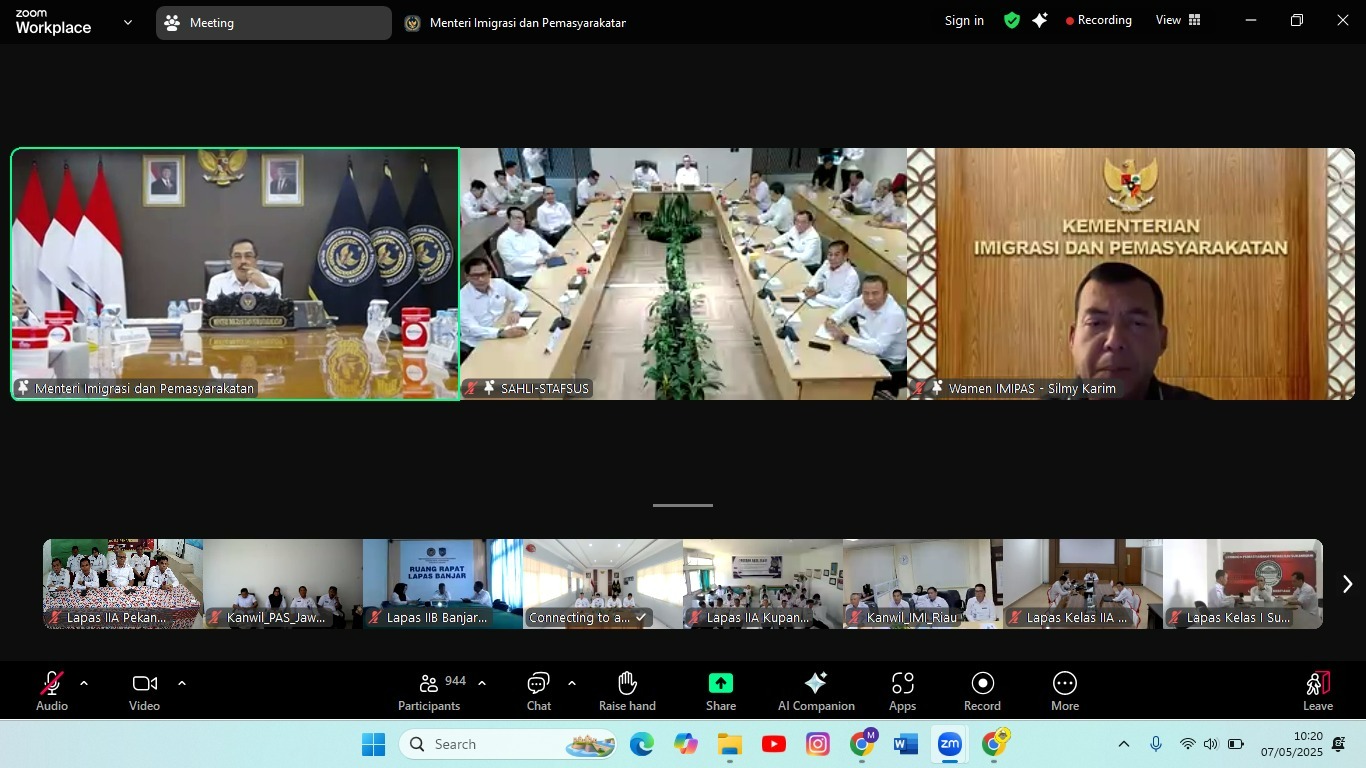Image resolution: width=1366 pixels, height=768 pixels.
Task: Click the Lapas IIB Banjar... thumbnail
Action: (x=443, y=584)
